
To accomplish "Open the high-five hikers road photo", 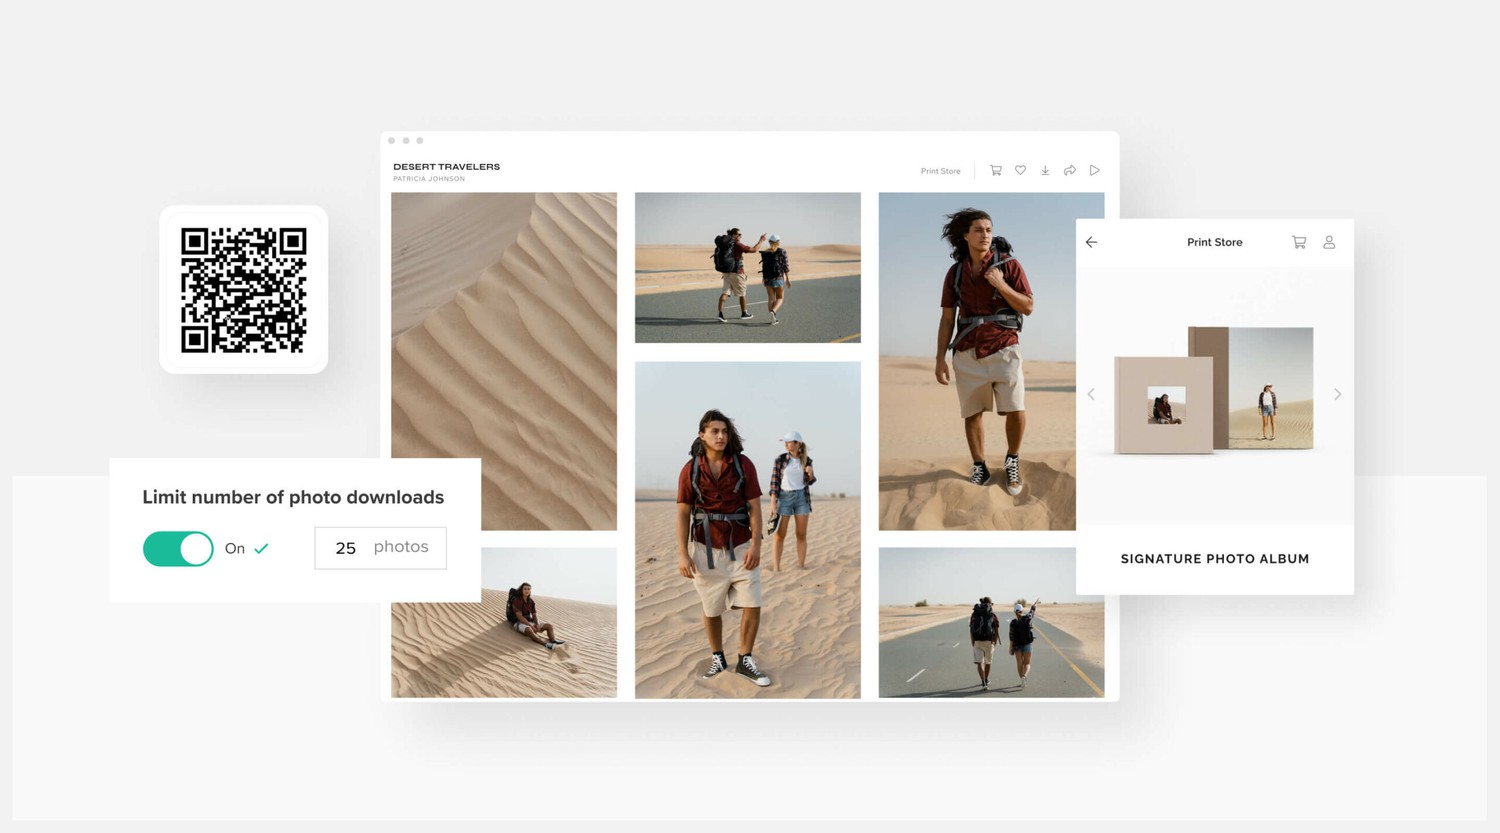I will coord(747,267).
